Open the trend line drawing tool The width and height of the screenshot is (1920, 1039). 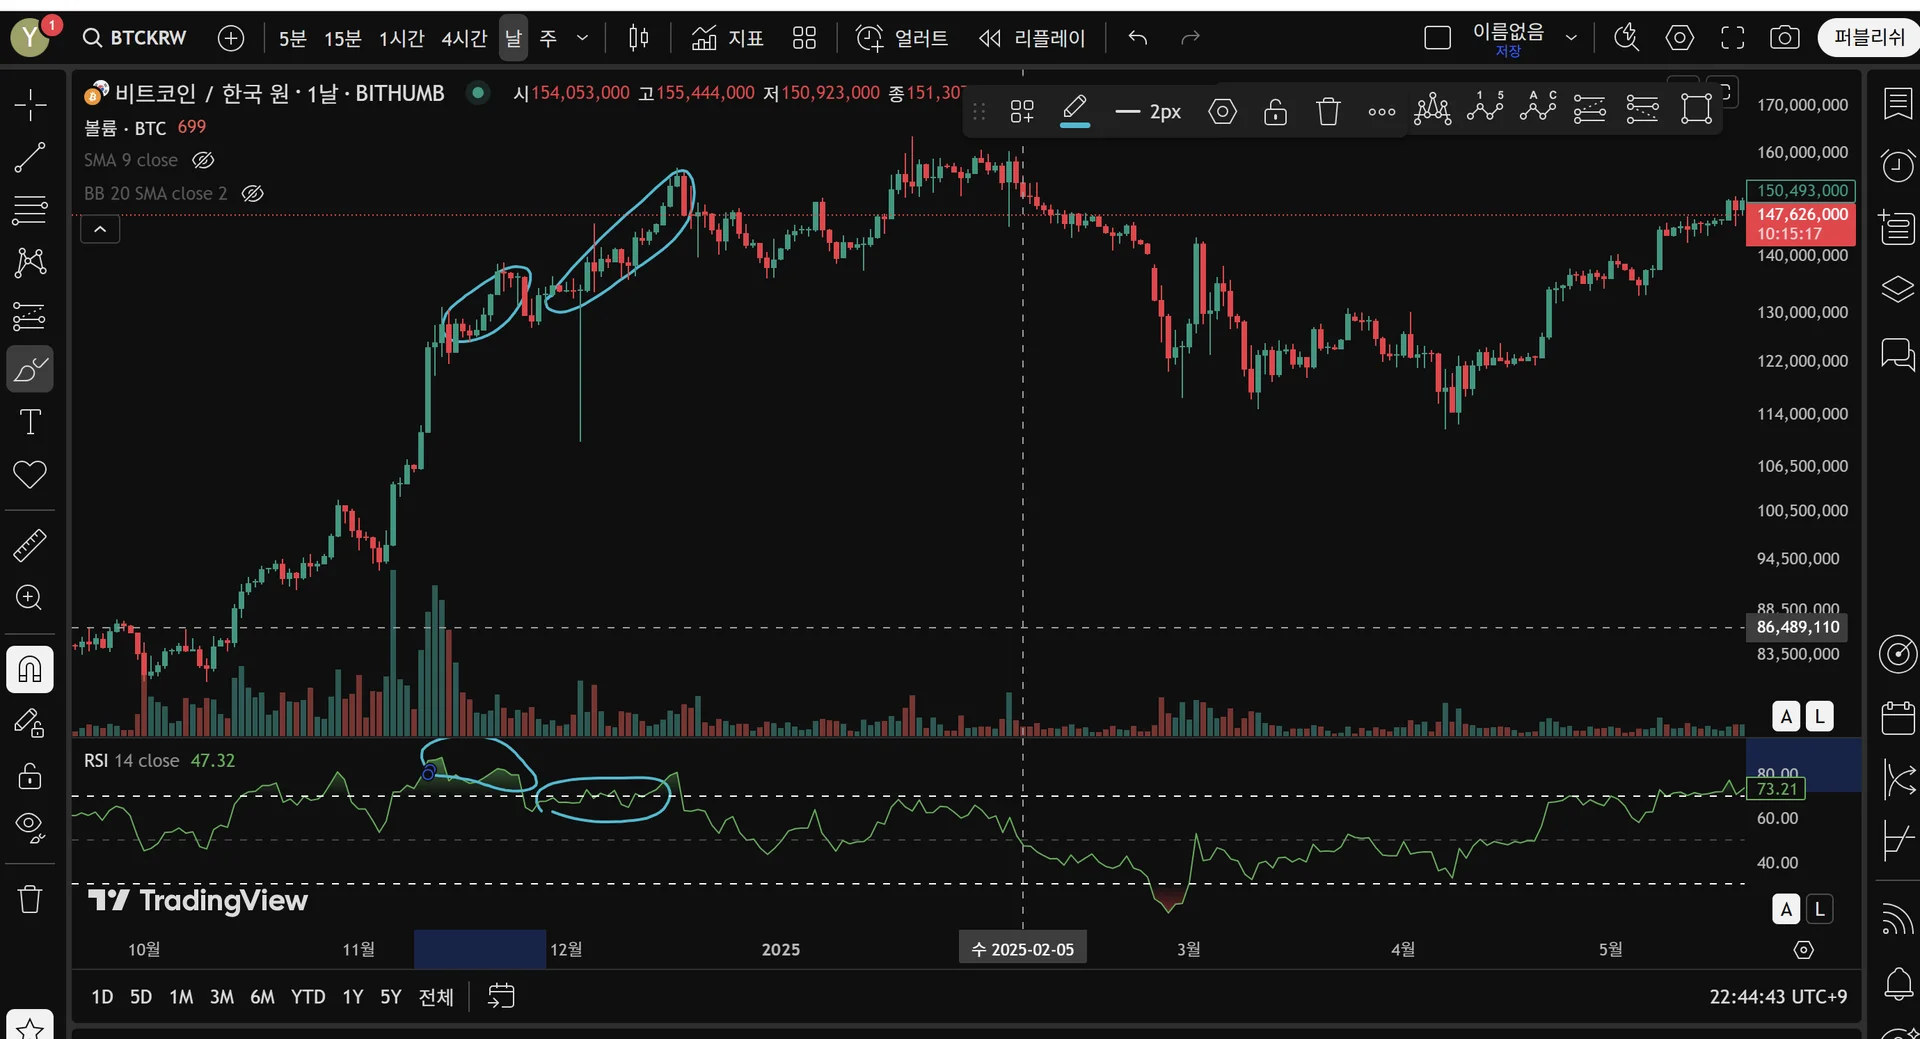(30, 157)
